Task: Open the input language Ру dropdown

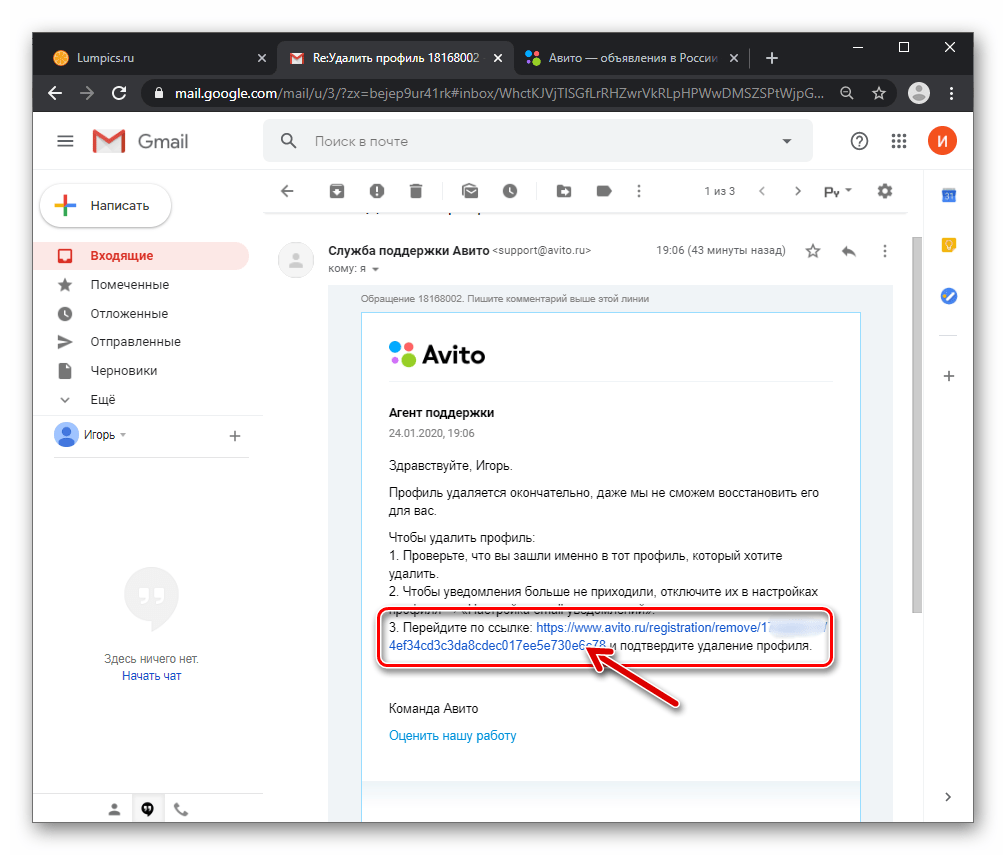Action: point(837,192)
